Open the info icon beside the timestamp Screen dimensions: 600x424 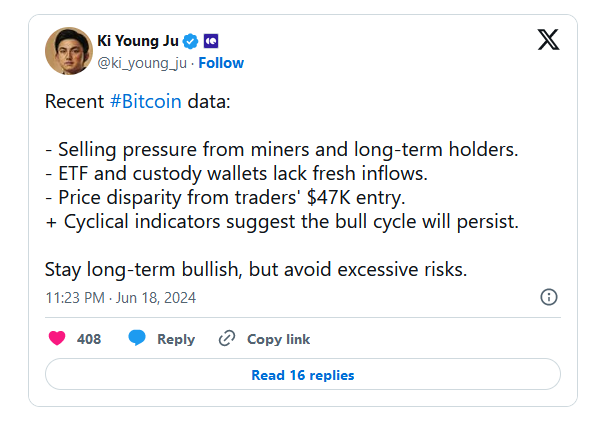(549, 297)
